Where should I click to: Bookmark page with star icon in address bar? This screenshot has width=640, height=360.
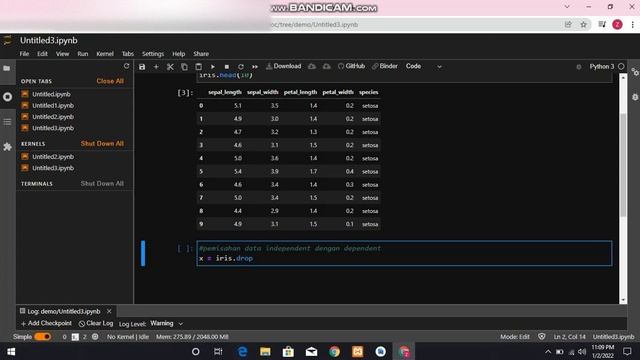point(584,24)
